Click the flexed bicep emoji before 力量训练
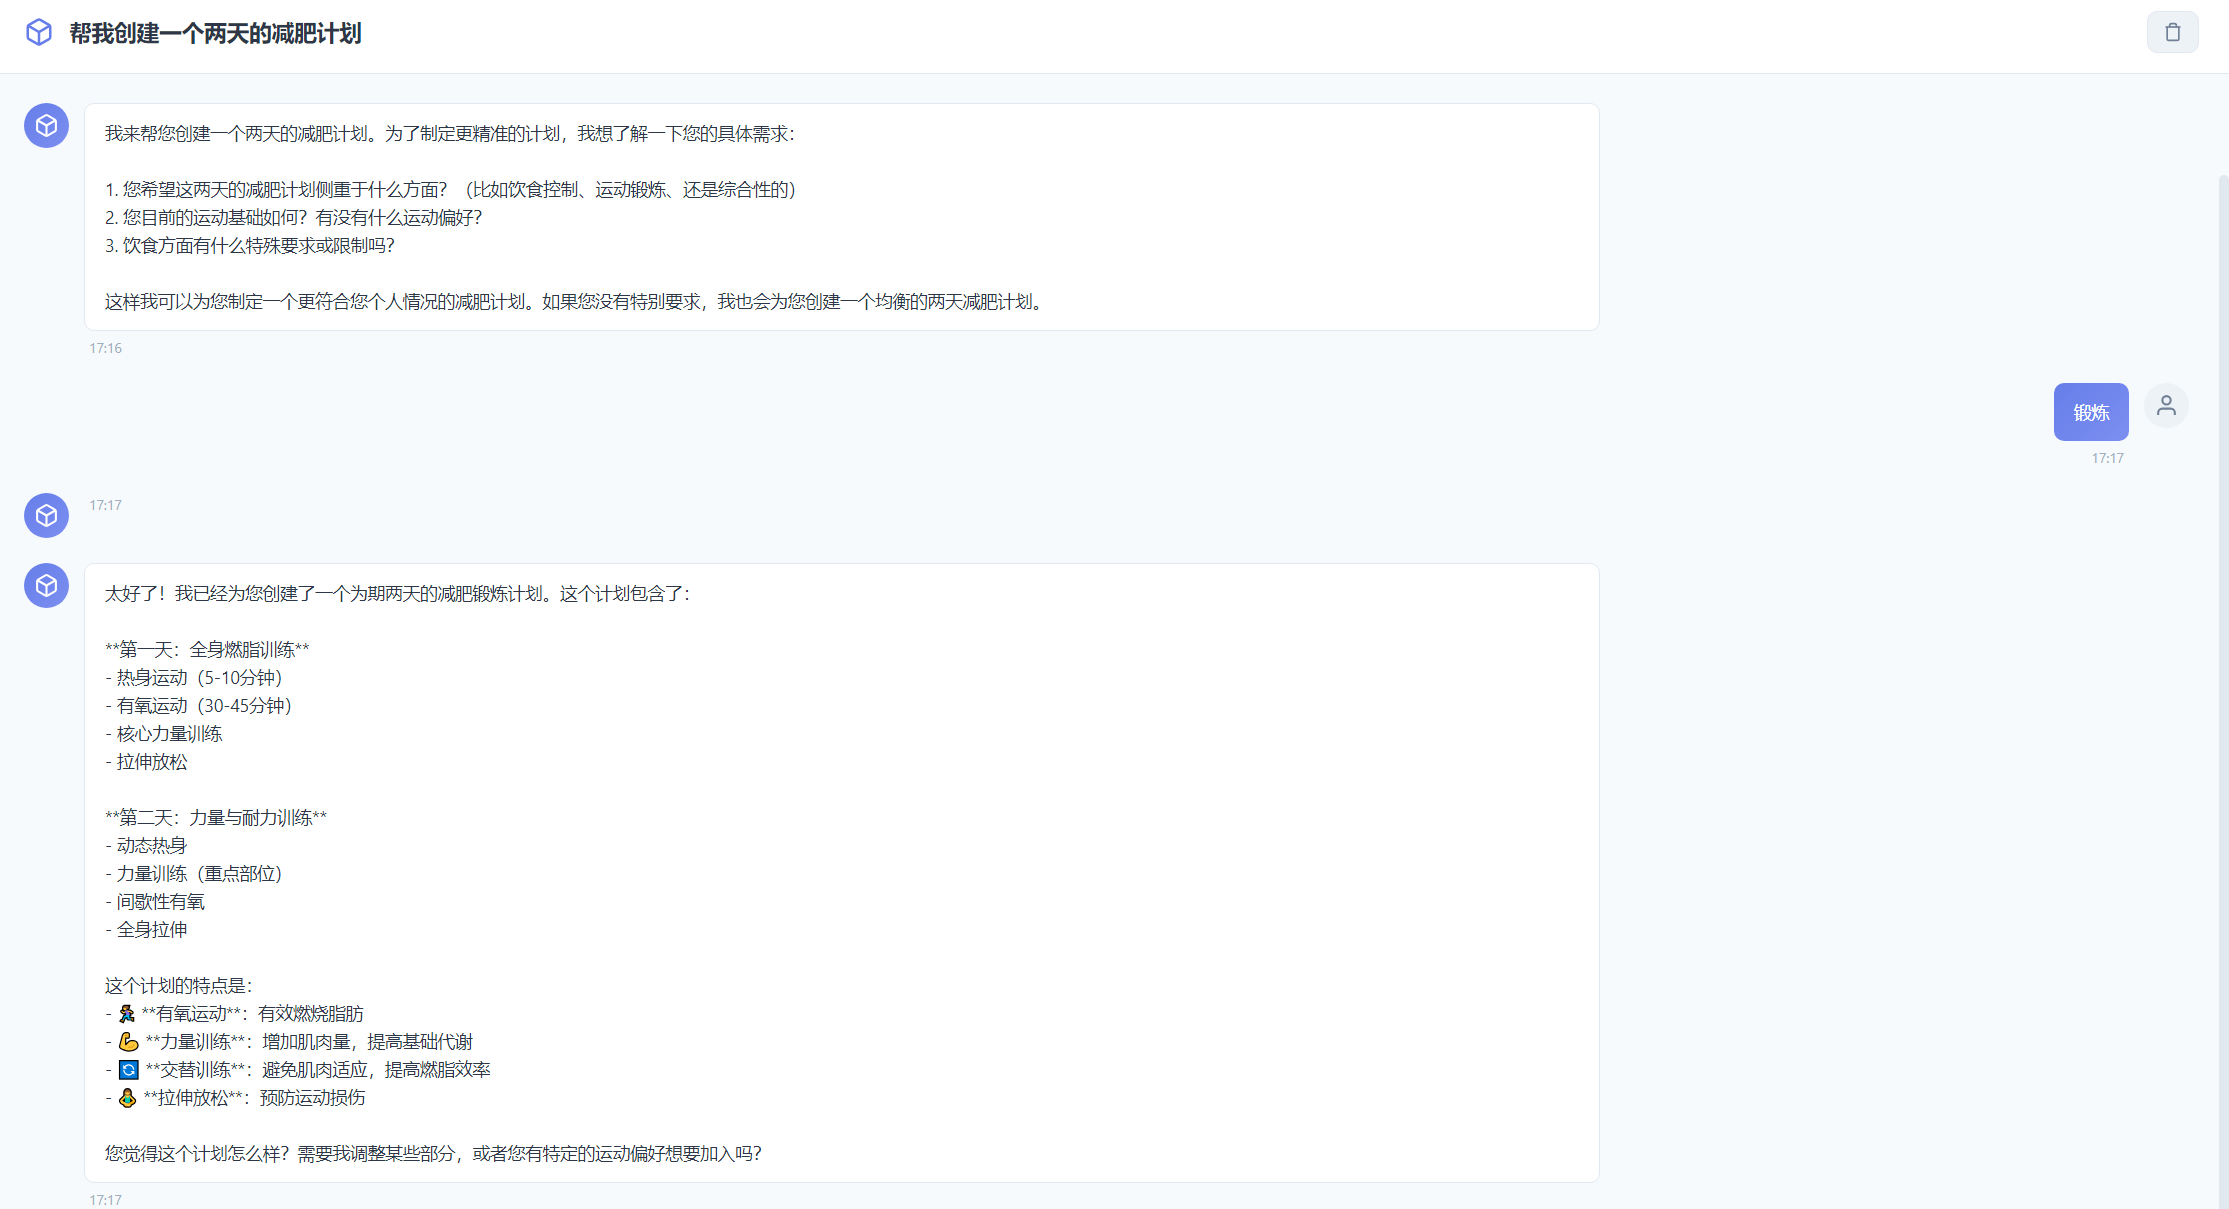2229x1209 pixels. 129,1042
